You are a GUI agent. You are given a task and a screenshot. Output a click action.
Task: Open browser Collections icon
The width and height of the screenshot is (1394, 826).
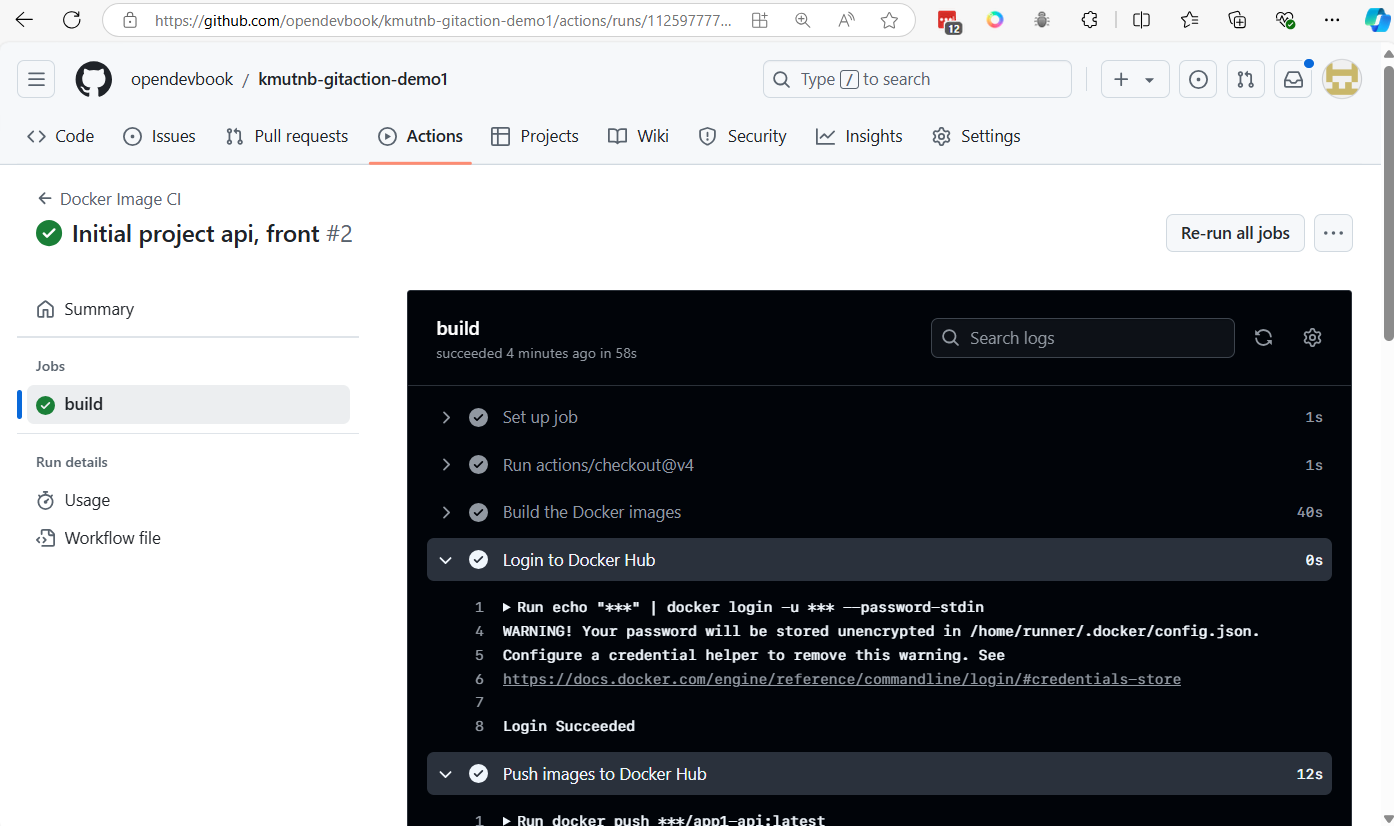[x=1237, y=20]
